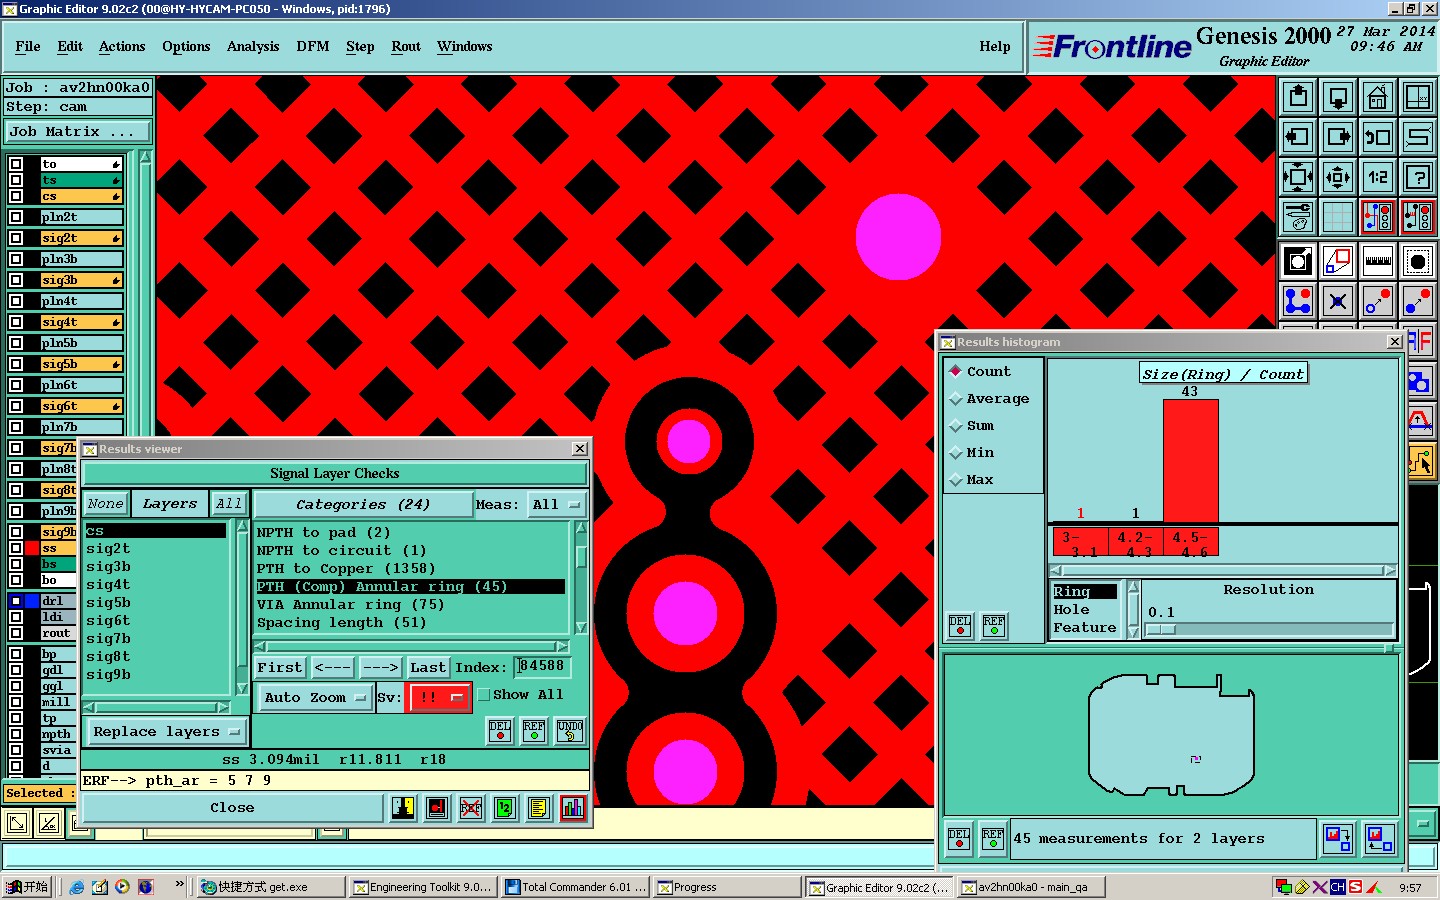Screen dimensions: 1440x900
Task: Open the Replace layers dropdown
Action: click(166, 732)
